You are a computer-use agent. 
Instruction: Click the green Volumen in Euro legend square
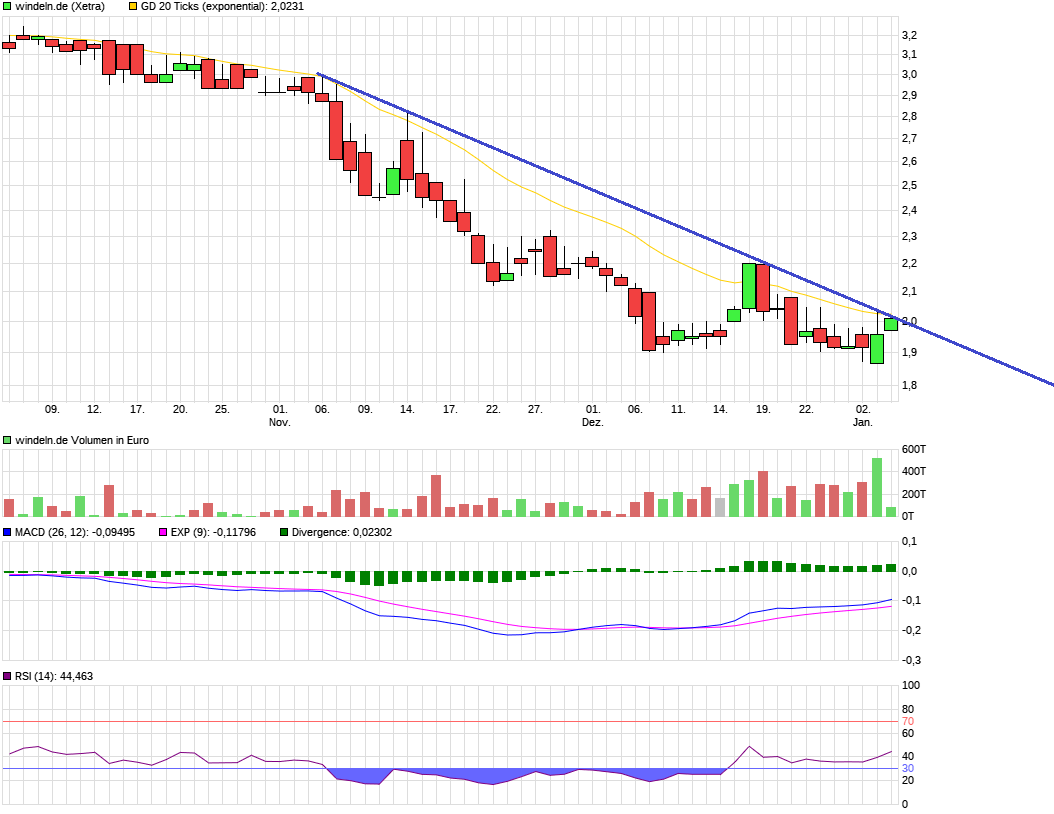pyautogui.click(x=7, y=440)
